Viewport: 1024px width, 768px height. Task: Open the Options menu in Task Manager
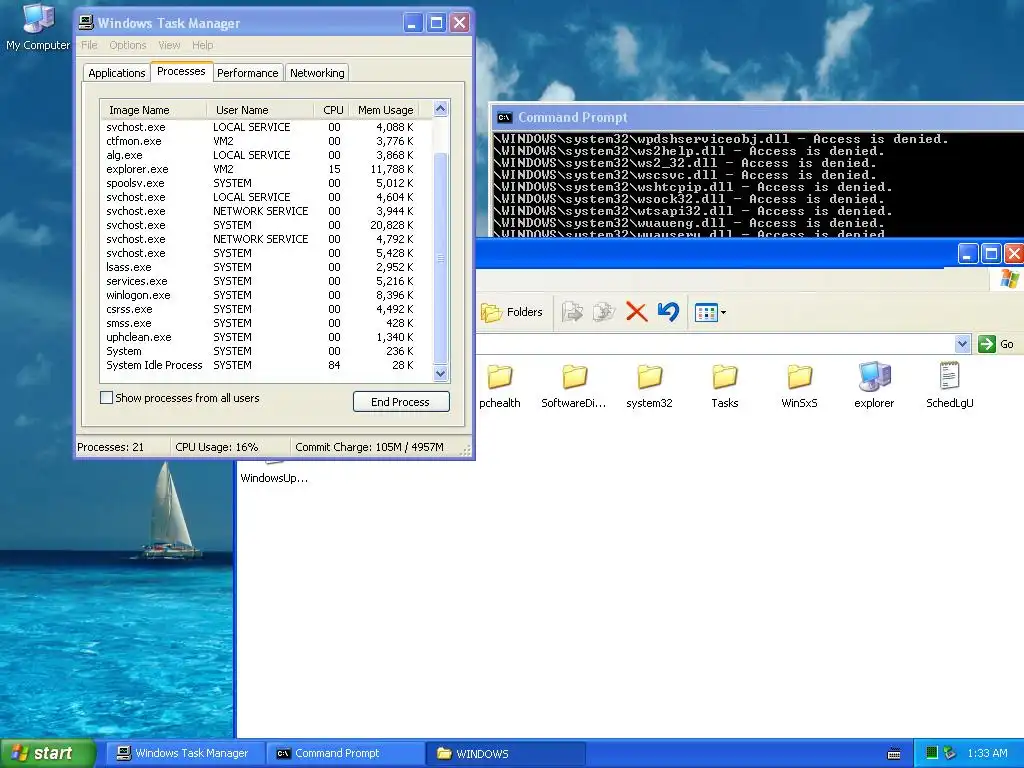pos(127,45)
